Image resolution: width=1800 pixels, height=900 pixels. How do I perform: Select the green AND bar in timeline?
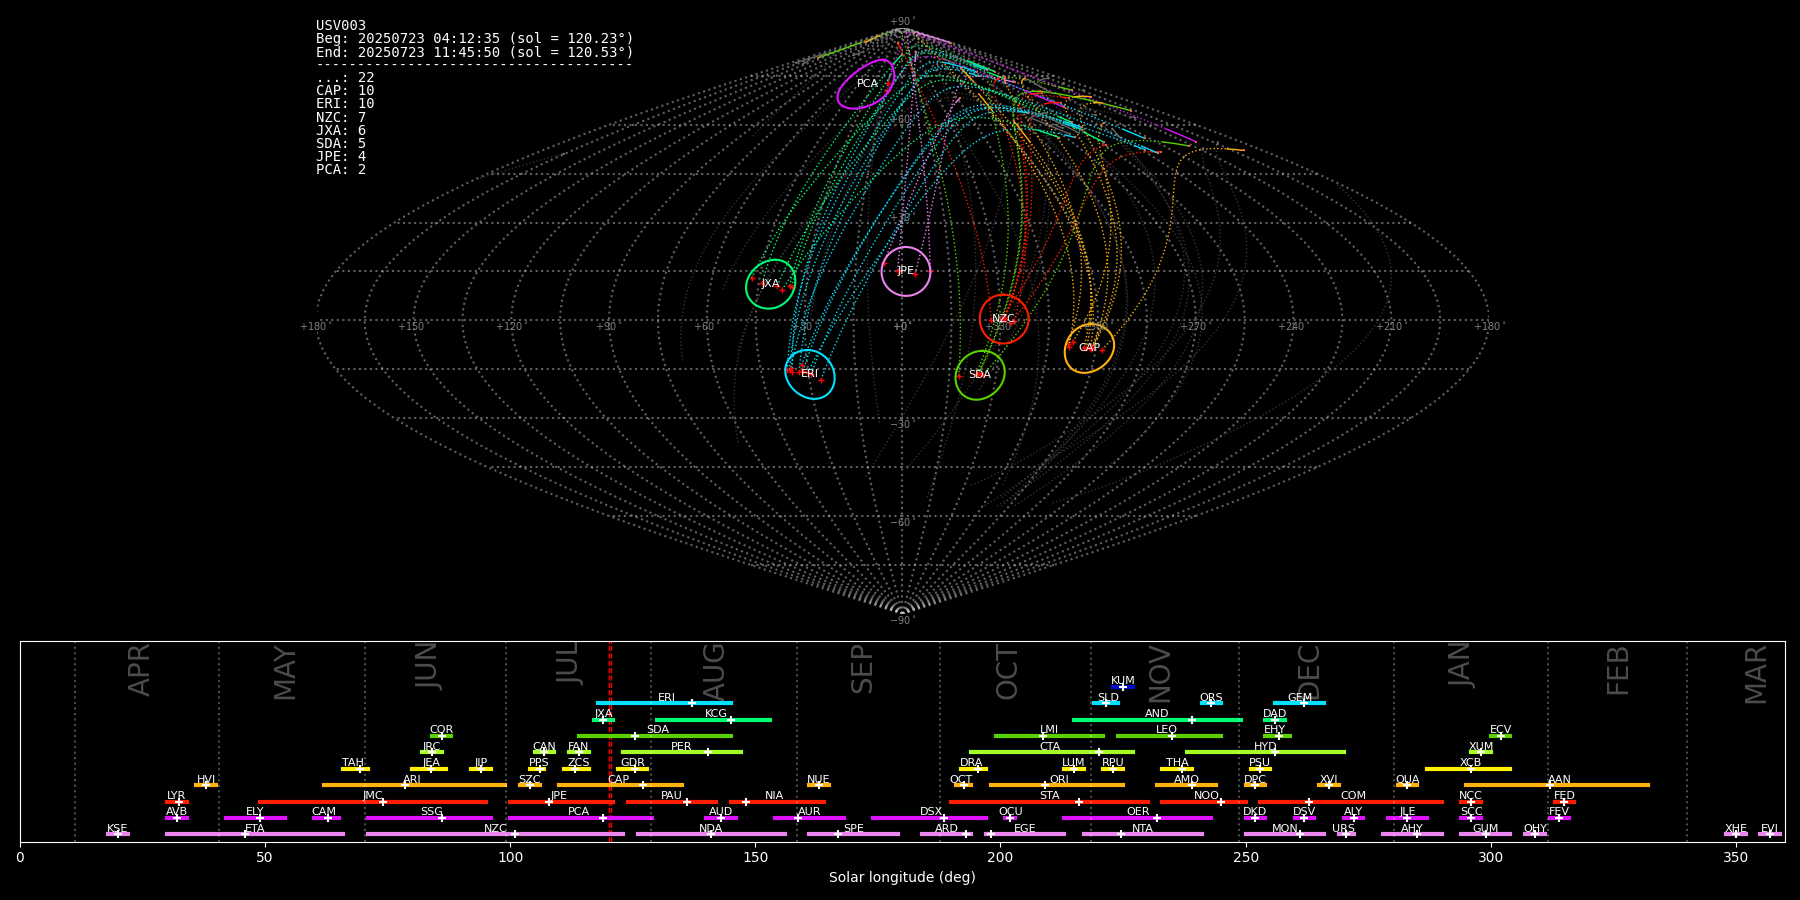click(x=1157, y=720)
